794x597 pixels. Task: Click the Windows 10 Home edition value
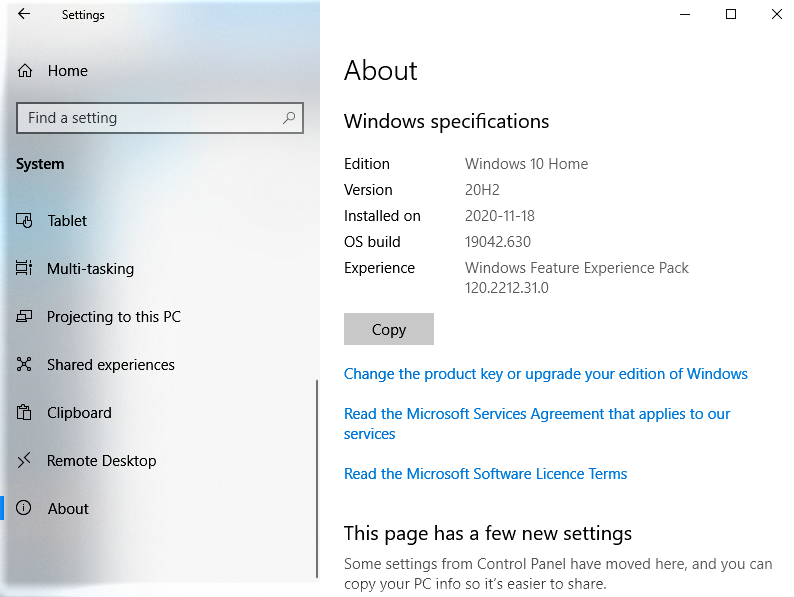tap(527, 164)
